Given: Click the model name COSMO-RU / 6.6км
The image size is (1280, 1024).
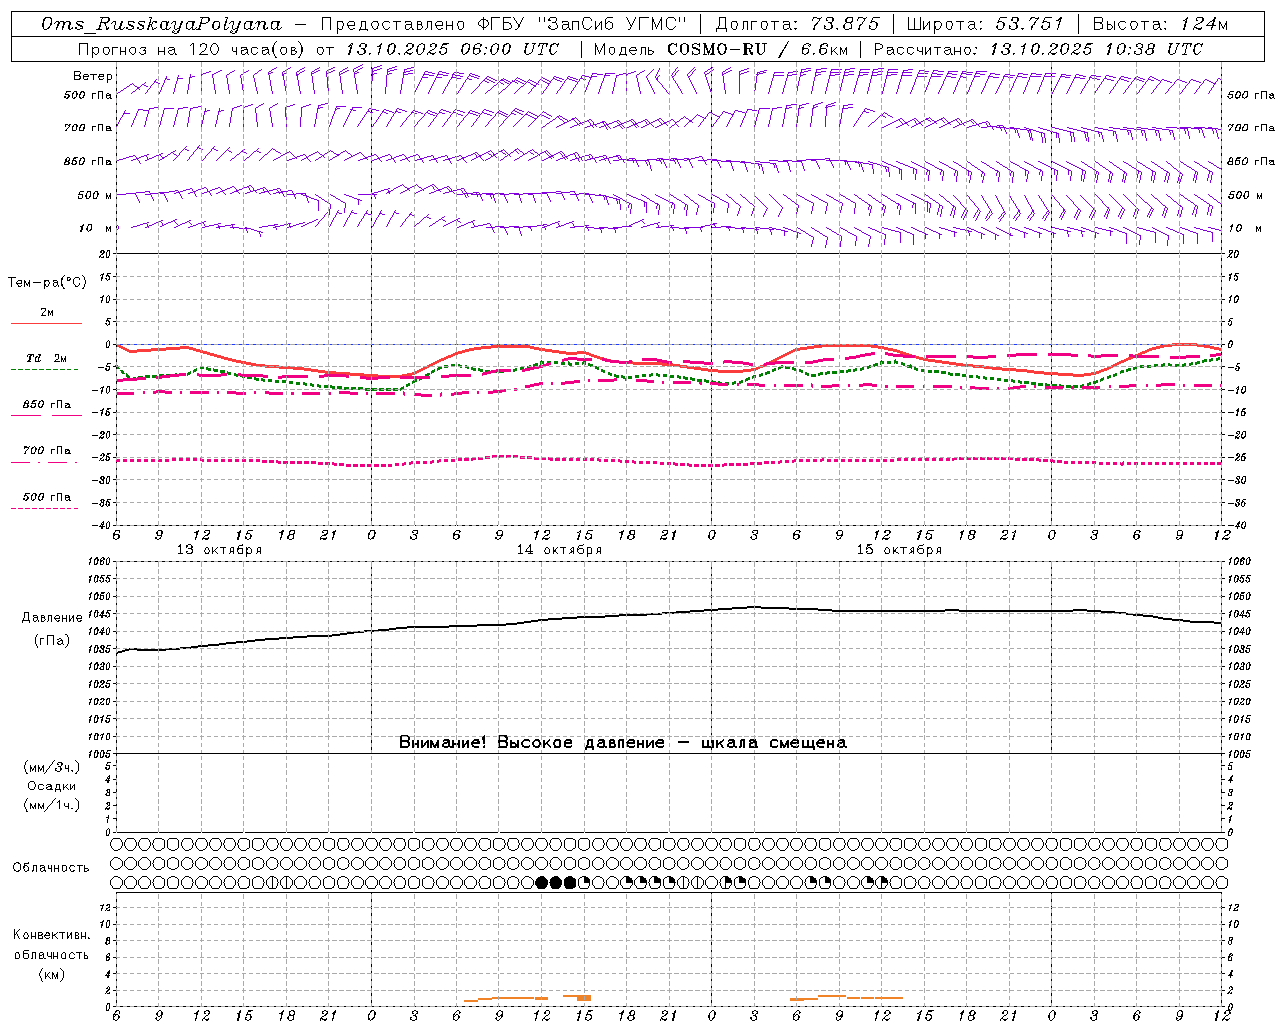Looking at the screenshot, I should coord(757,49).
